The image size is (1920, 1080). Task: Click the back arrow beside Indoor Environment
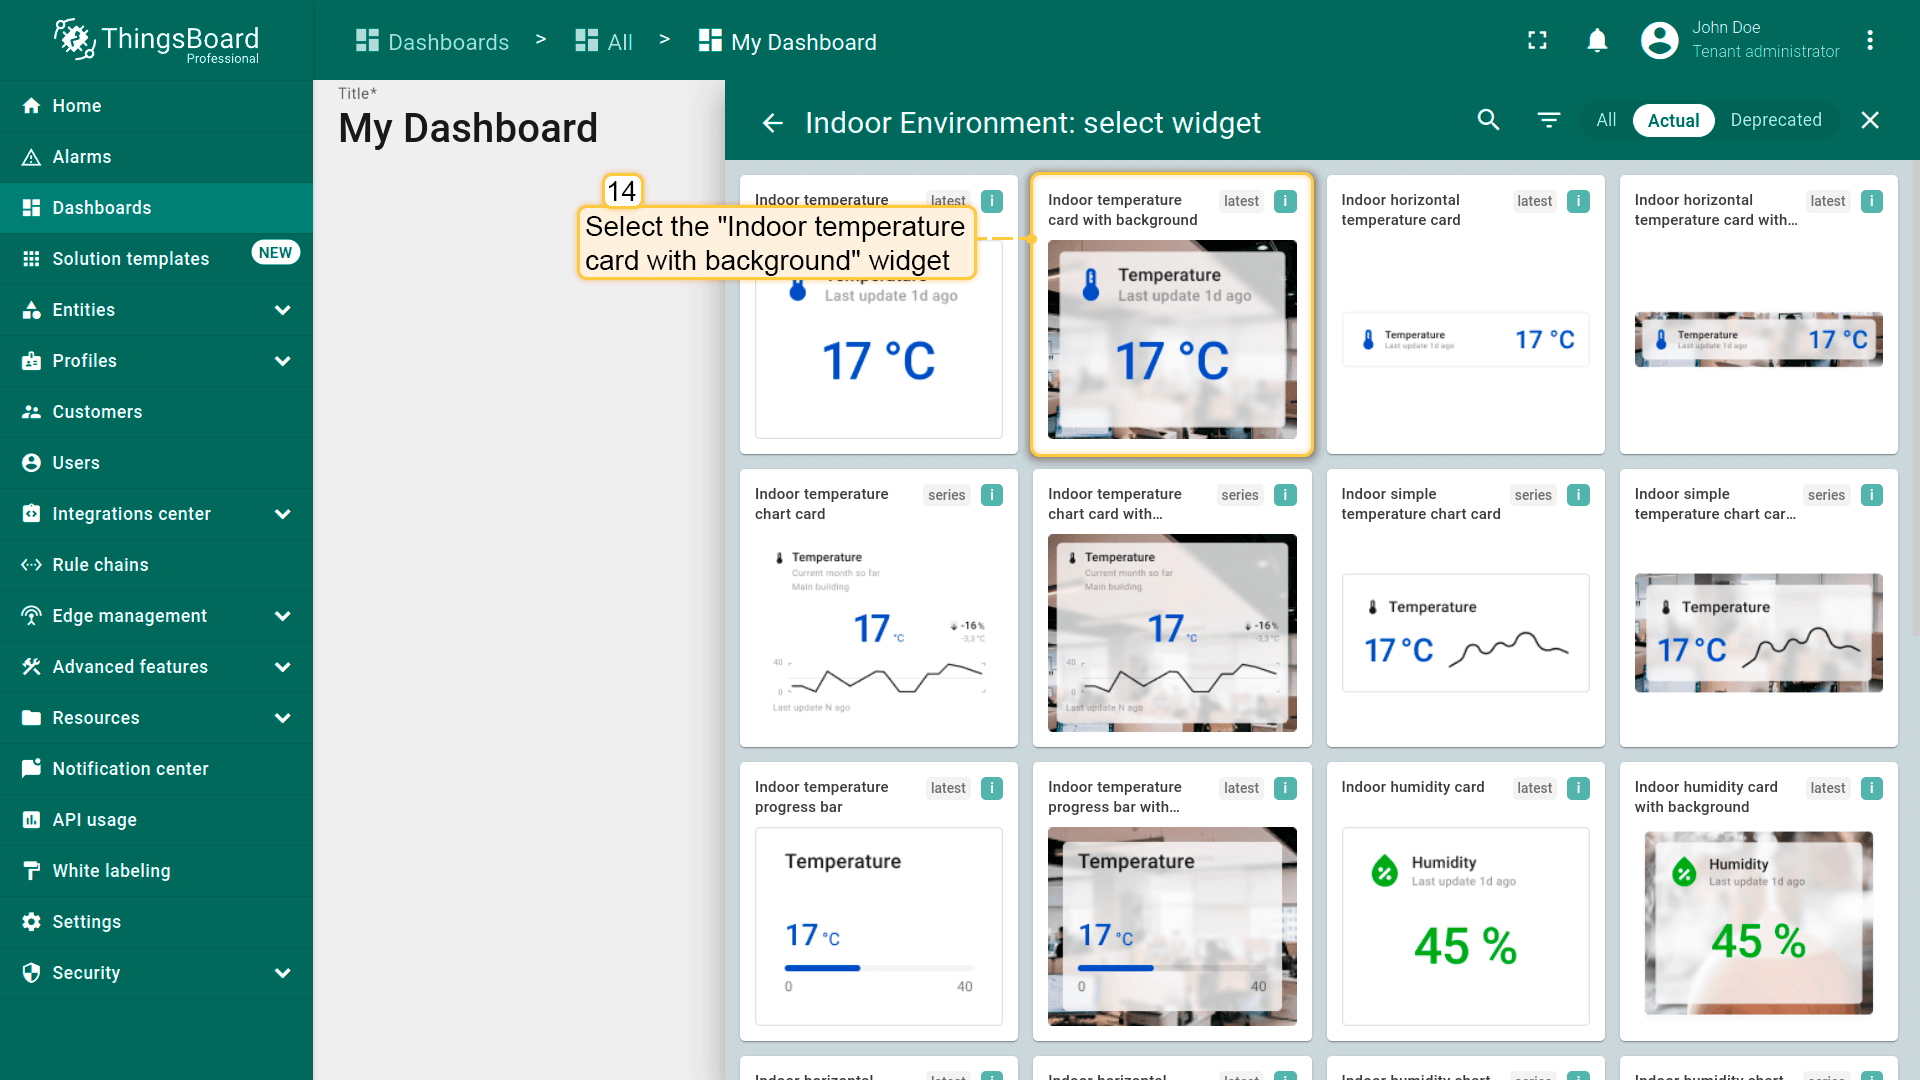coord(772,122)
